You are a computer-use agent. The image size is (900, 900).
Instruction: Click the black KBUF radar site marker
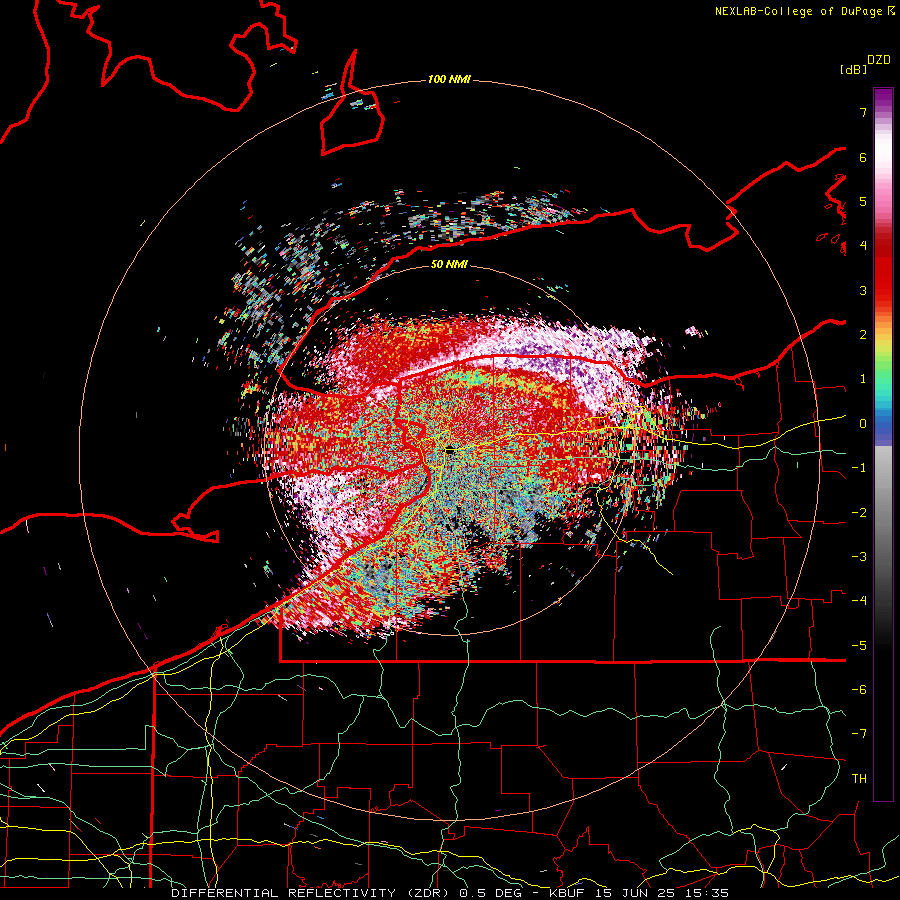[x=450, y=450]
